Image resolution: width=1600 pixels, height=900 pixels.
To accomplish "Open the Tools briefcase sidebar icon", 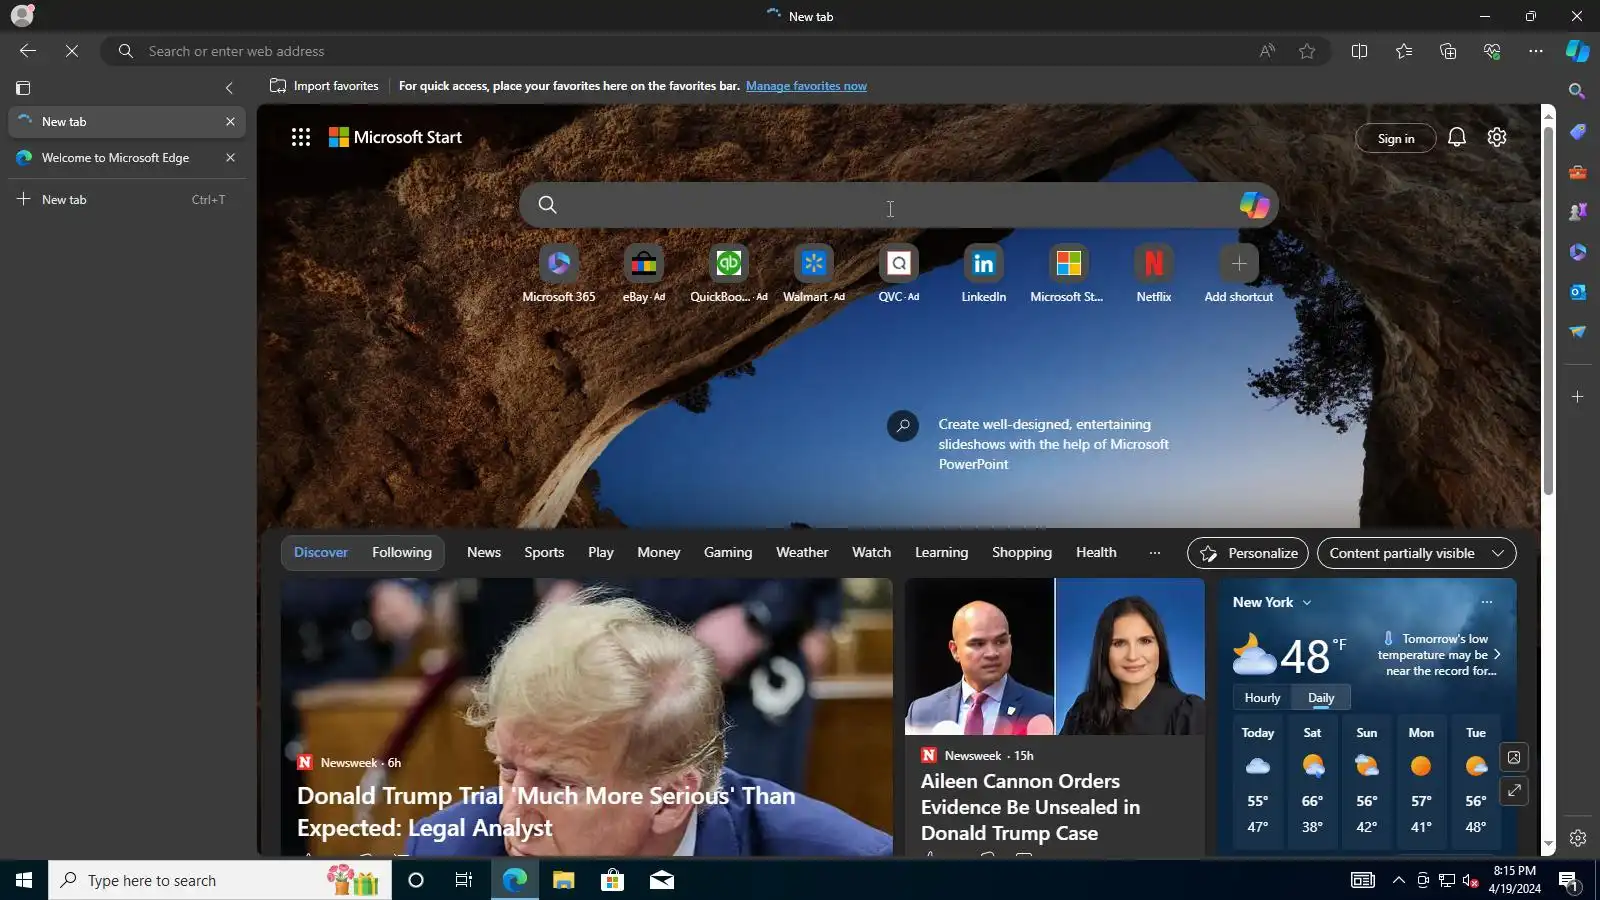I will [x=1577, y=172].
